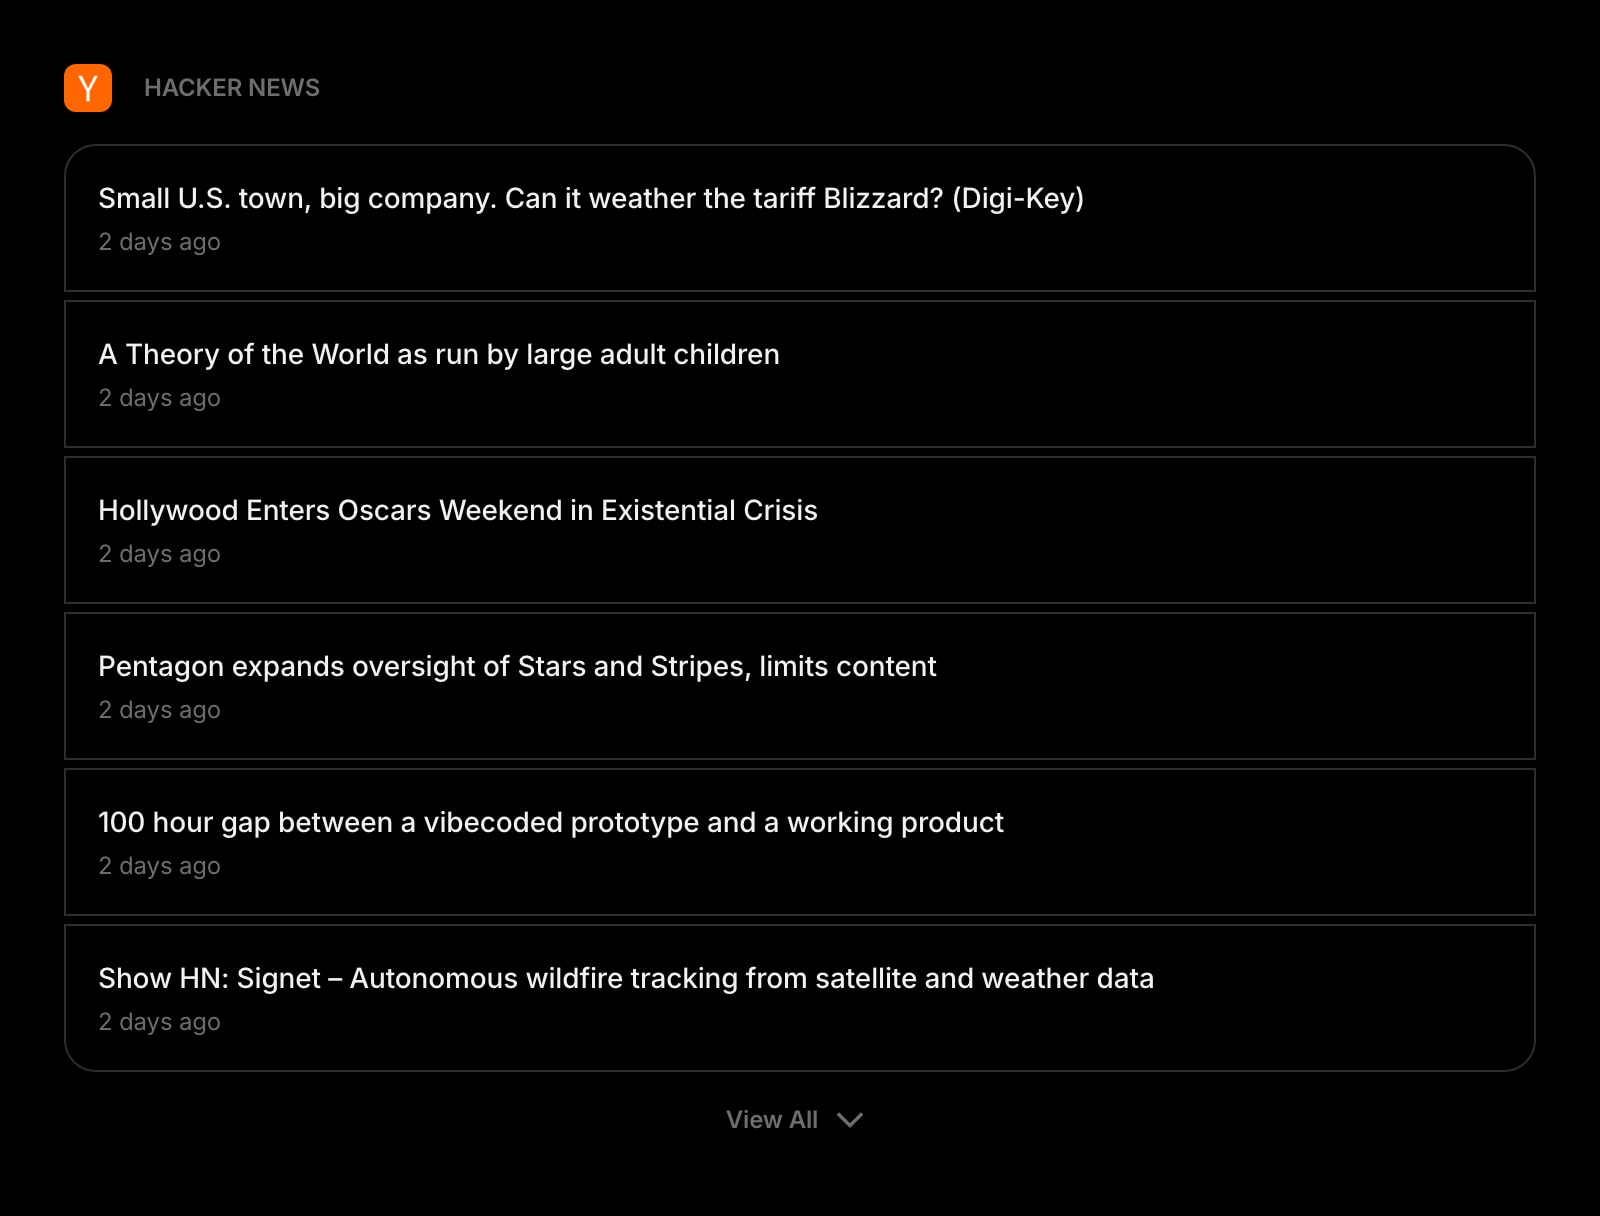This screenshot has width=1600, height=1216.
Task: Open 'A Theory of the World' article
Action: [438, 354]
